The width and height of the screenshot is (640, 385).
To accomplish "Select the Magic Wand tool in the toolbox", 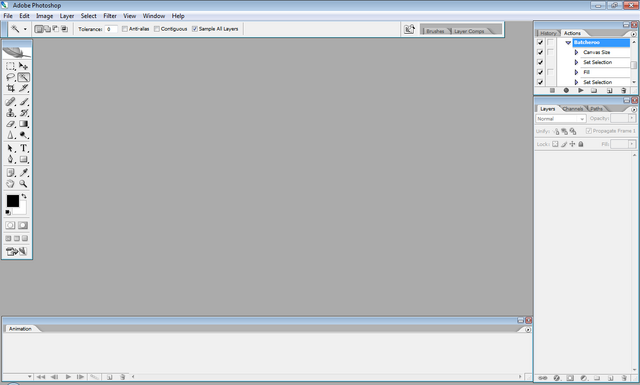I will click(24, 77).
